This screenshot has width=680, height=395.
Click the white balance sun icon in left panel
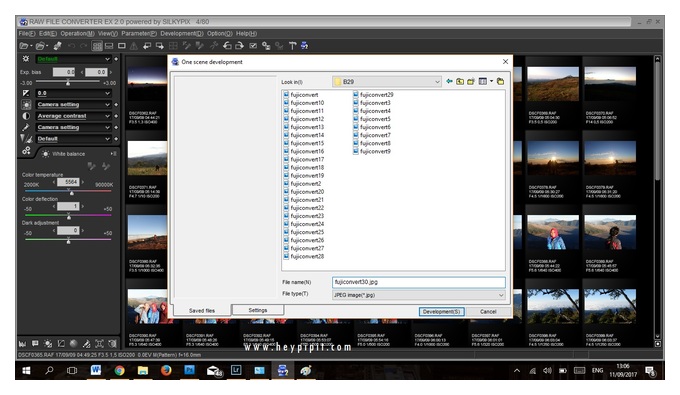[x=26, y=104]
